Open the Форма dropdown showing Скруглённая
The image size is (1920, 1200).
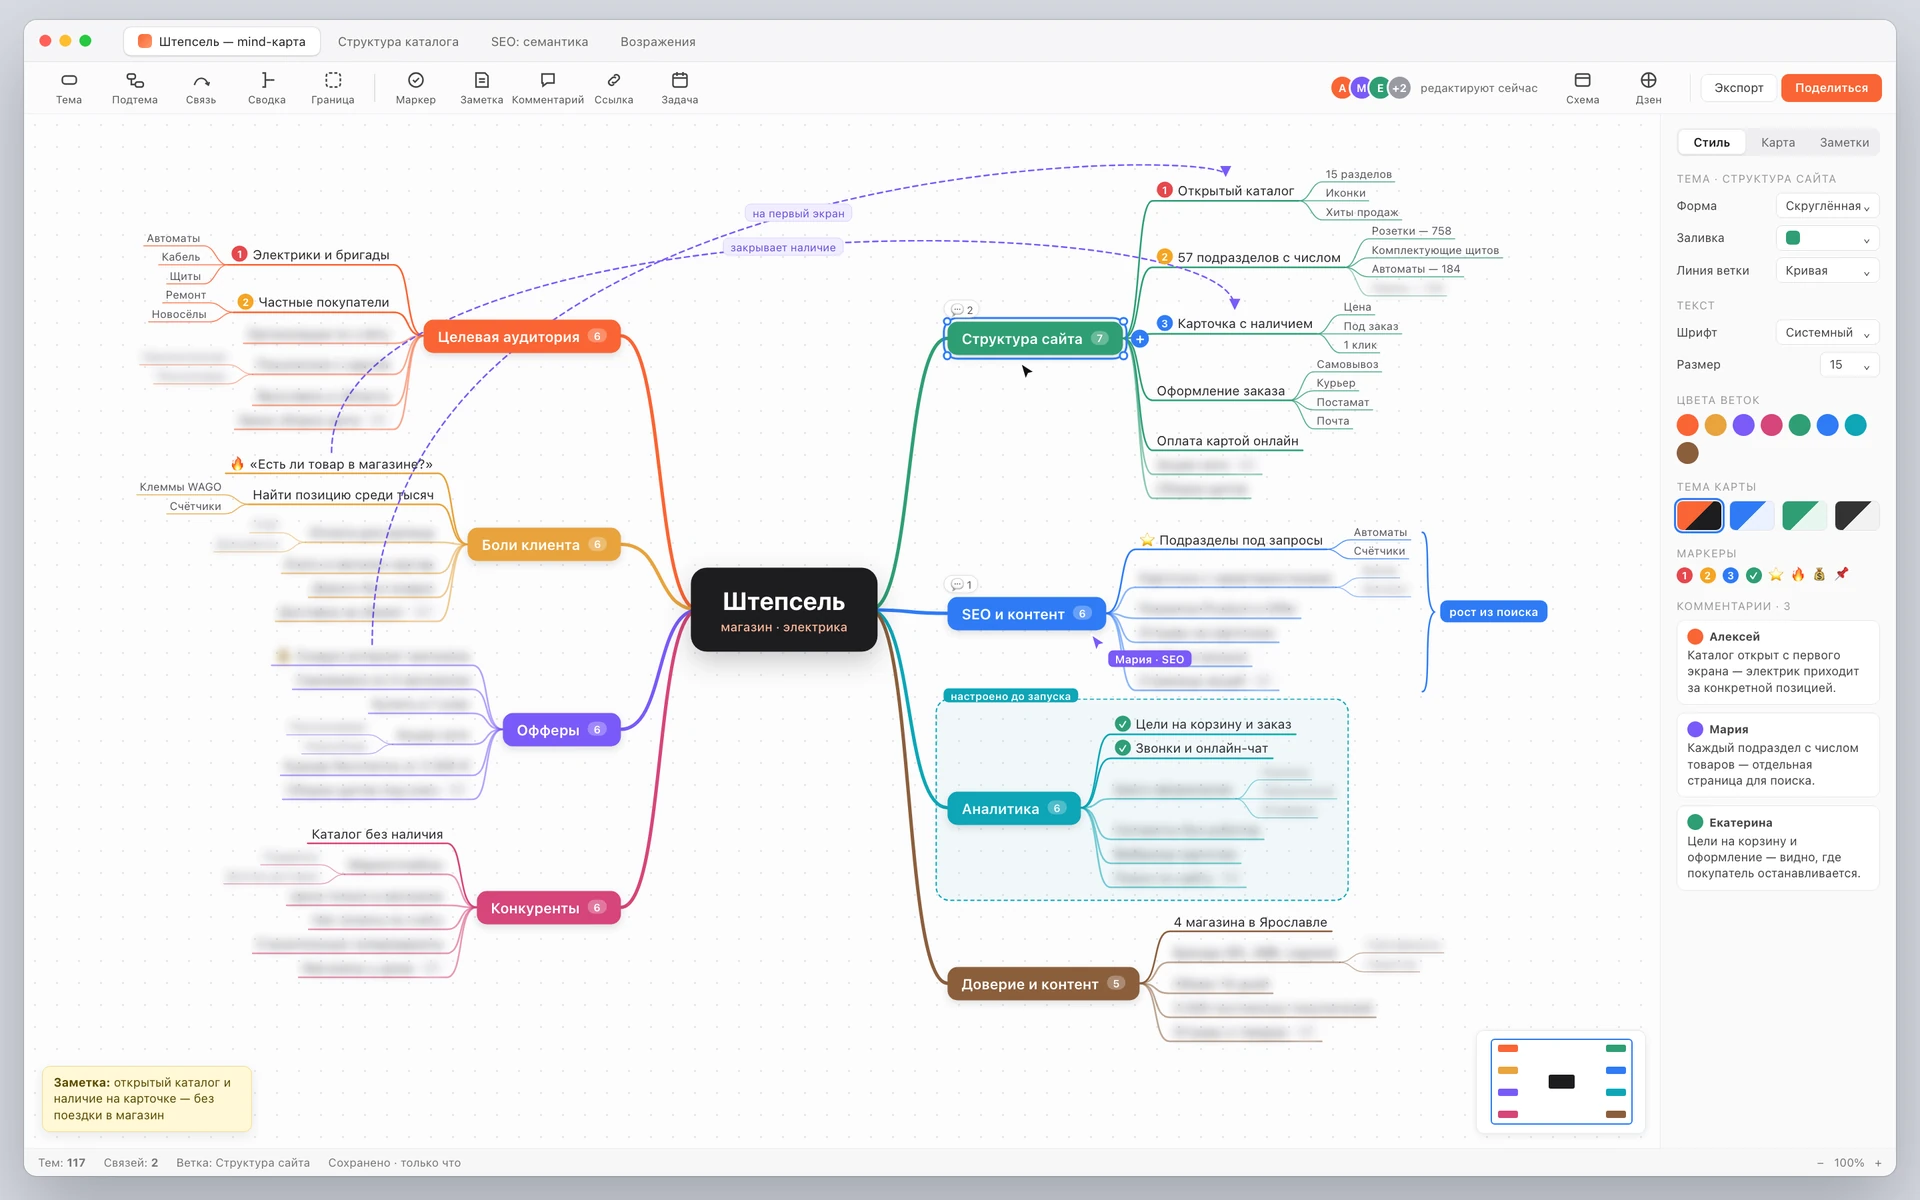pyautogui.click(x=1827, y=206)
